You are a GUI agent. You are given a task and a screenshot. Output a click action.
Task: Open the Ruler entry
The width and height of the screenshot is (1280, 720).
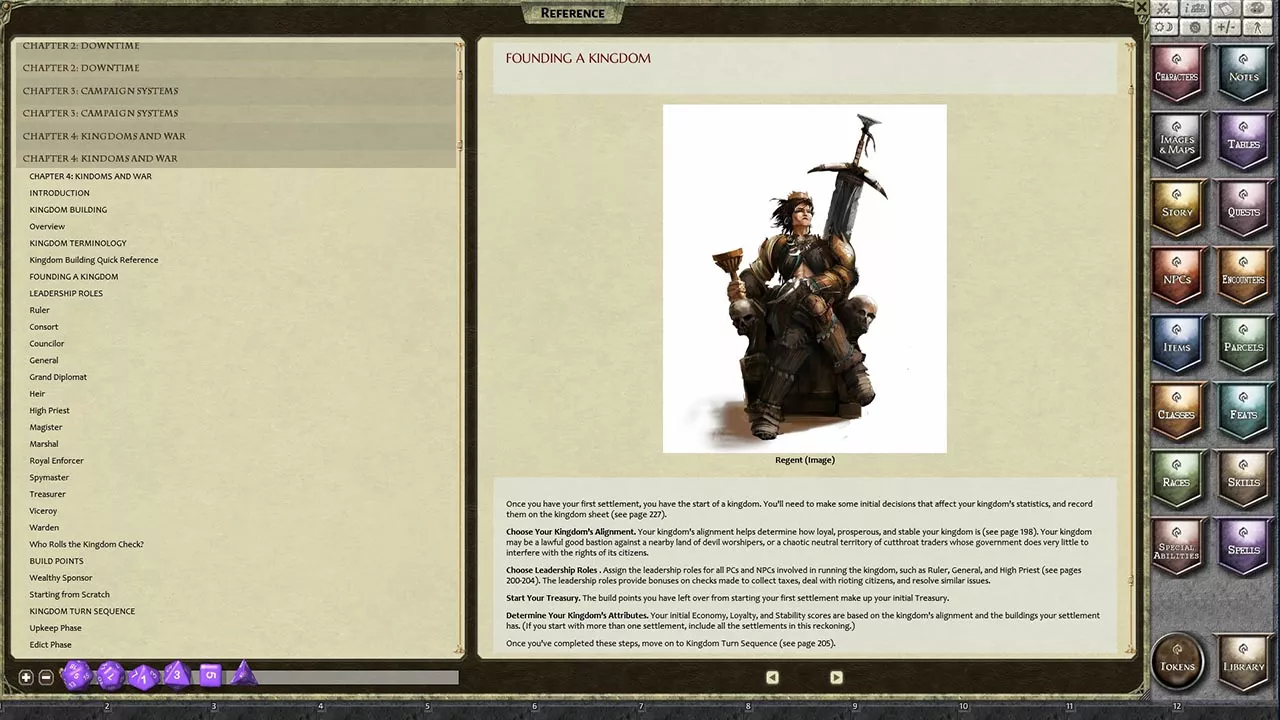coord(39,310)
